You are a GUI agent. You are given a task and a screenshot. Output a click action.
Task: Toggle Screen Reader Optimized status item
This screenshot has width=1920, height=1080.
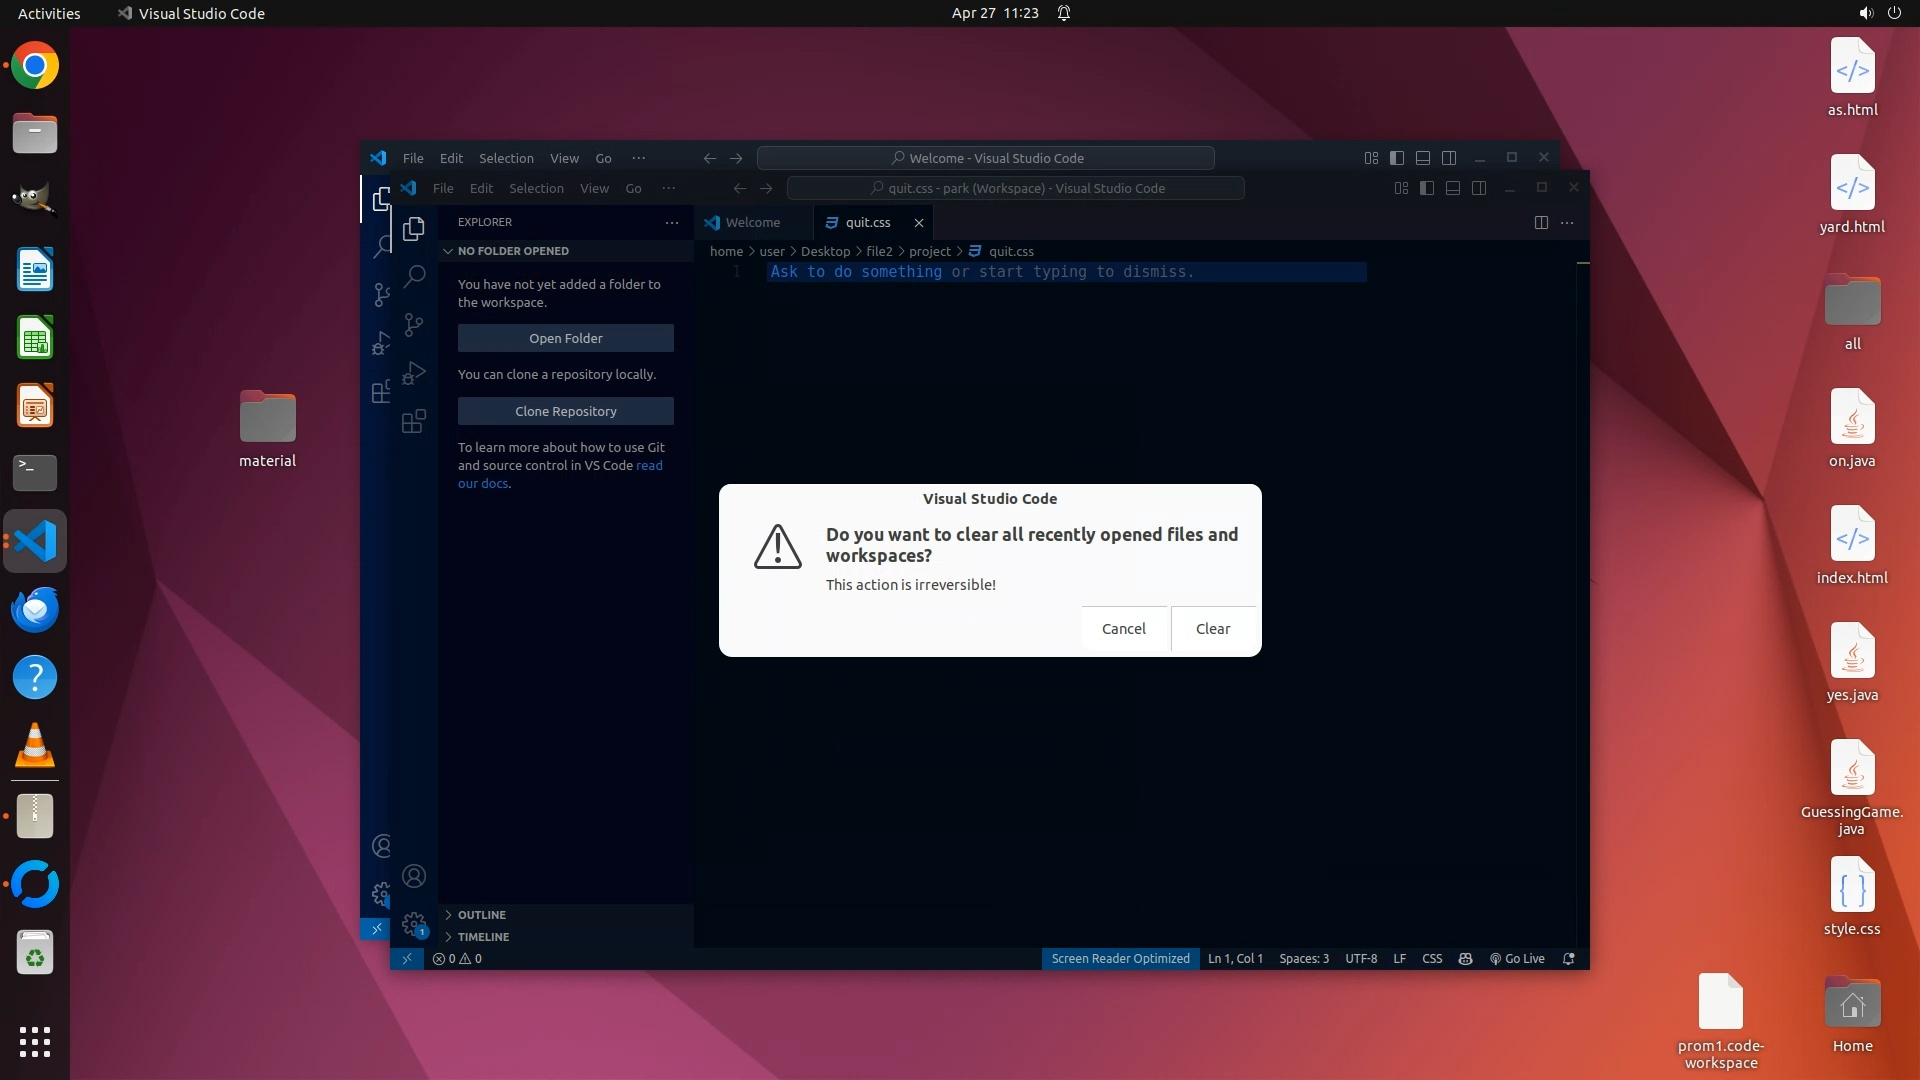pyautogui.click(x=1120, y=958)
